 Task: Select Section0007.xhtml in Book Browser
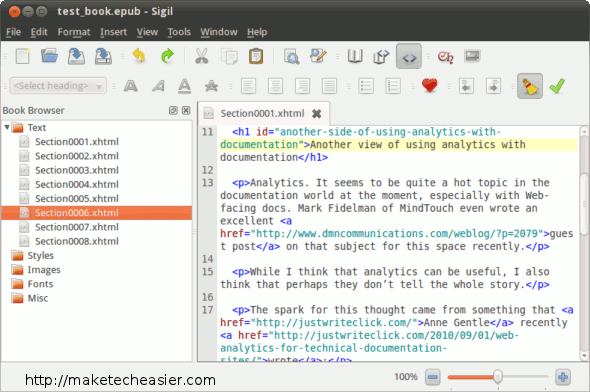(x=77, y=227)
